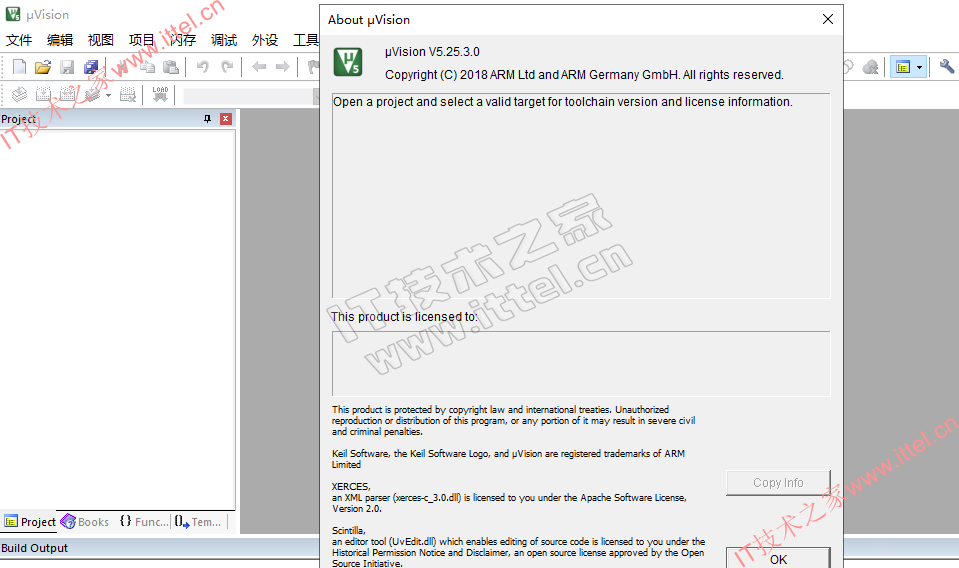The height and width of the screenshot is (568, 959).
Task: Open the 工具 (Tools) menu
Action: point(305,40)
